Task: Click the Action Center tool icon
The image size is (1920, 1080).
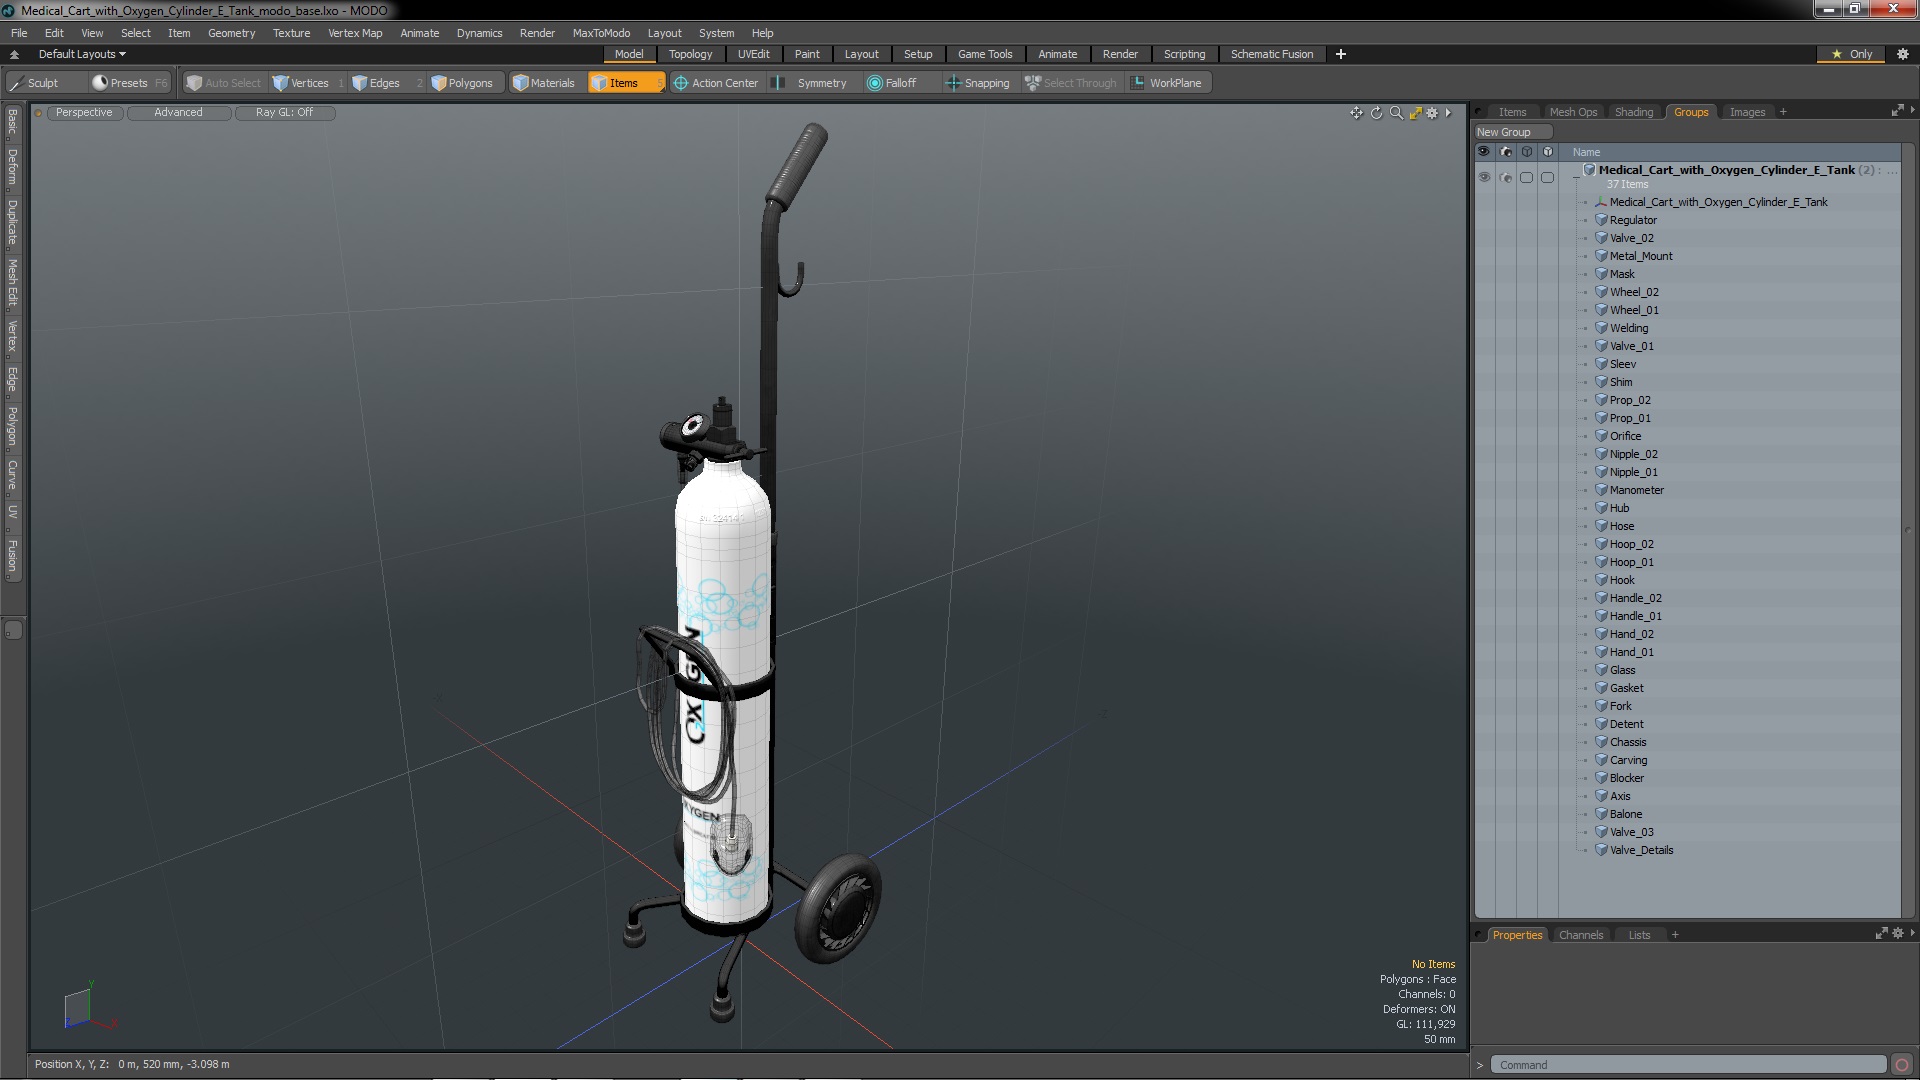Action: click(x=681, y=83)
